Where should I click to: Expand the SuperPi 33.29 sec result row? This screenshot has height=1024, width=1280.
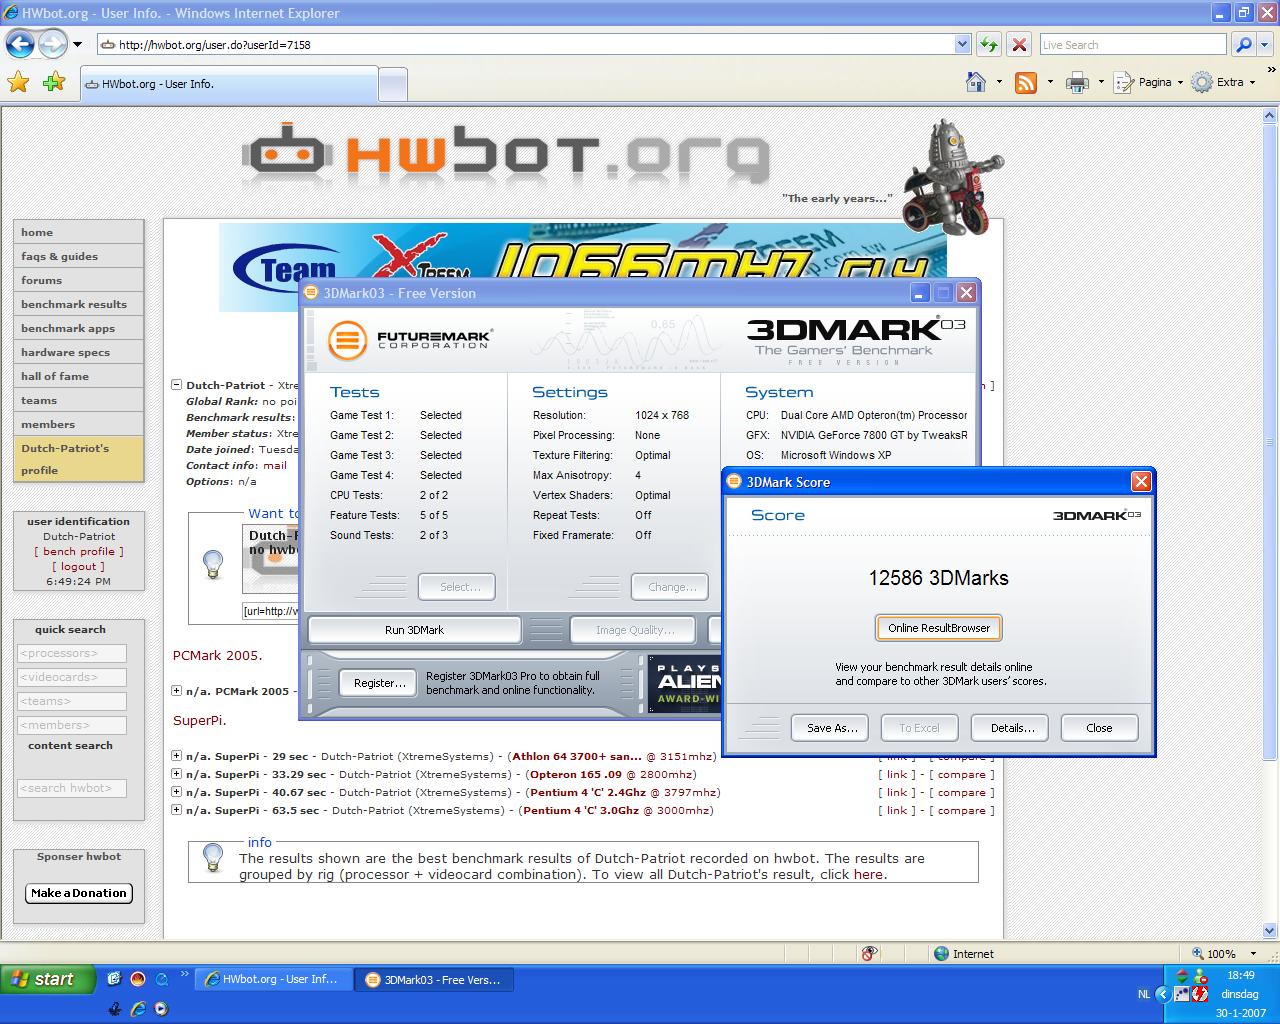177,774
